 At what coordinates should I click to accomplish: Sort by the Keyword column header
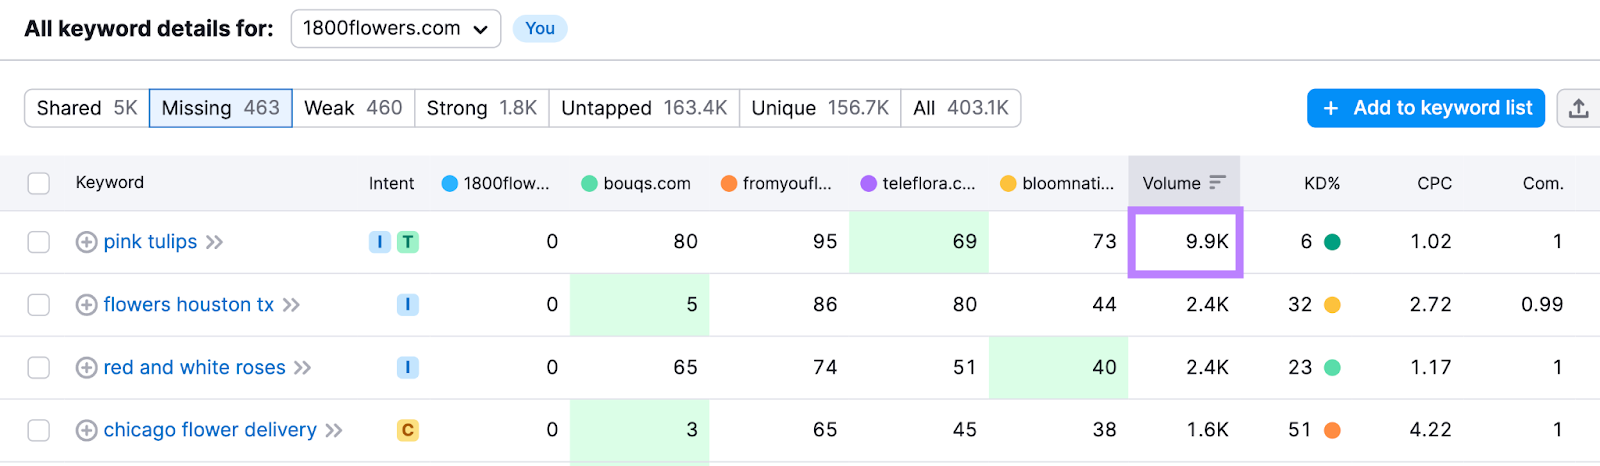[x=110, y=182]
